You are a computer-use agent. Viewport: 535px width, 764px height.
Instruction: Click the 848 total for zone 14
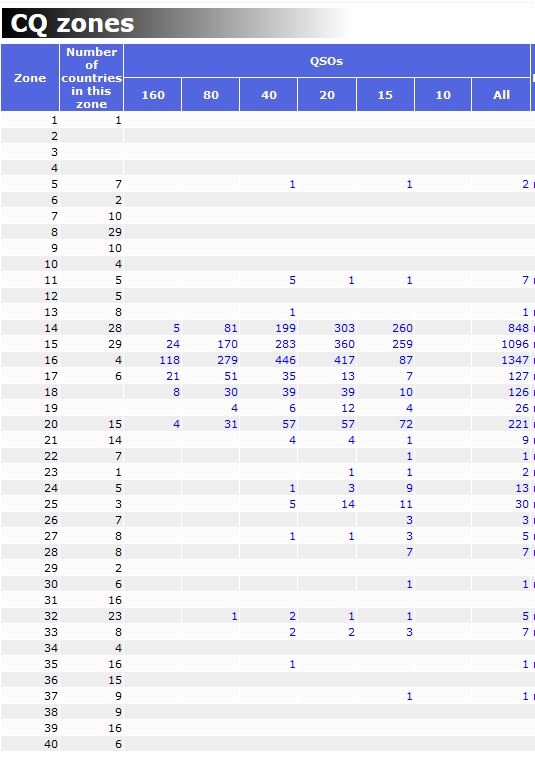(518, 328)
